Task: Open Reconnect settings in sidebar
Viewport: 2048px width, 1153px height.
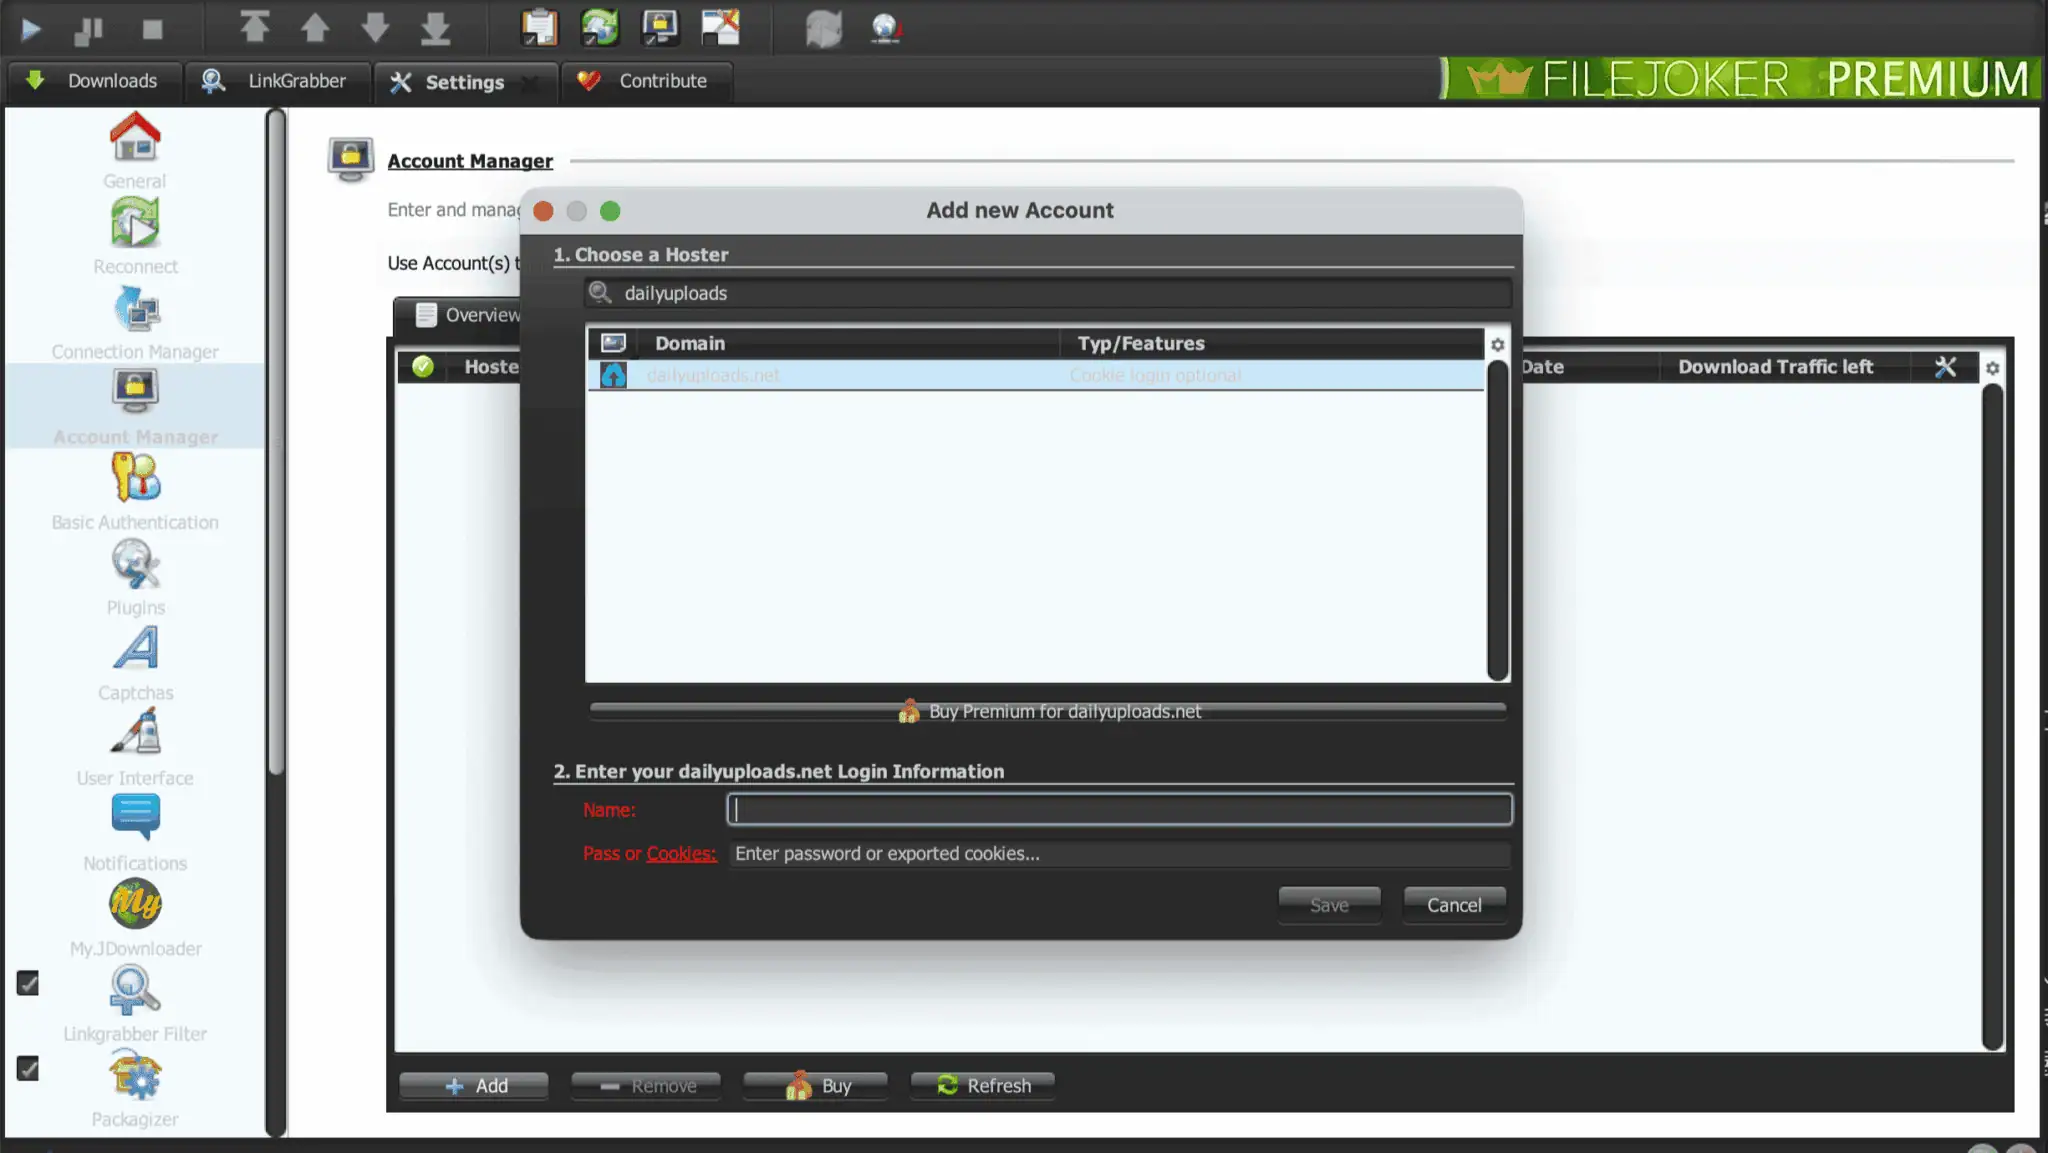Action: (x=135, y=237)
